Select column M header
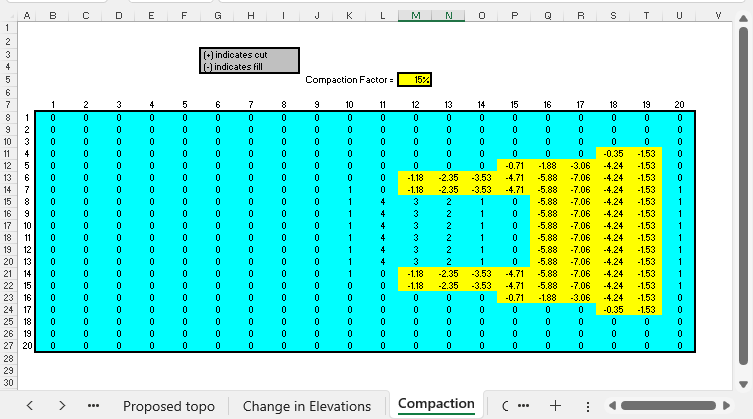Screen dimensions: 753x419 coord(414,15)
